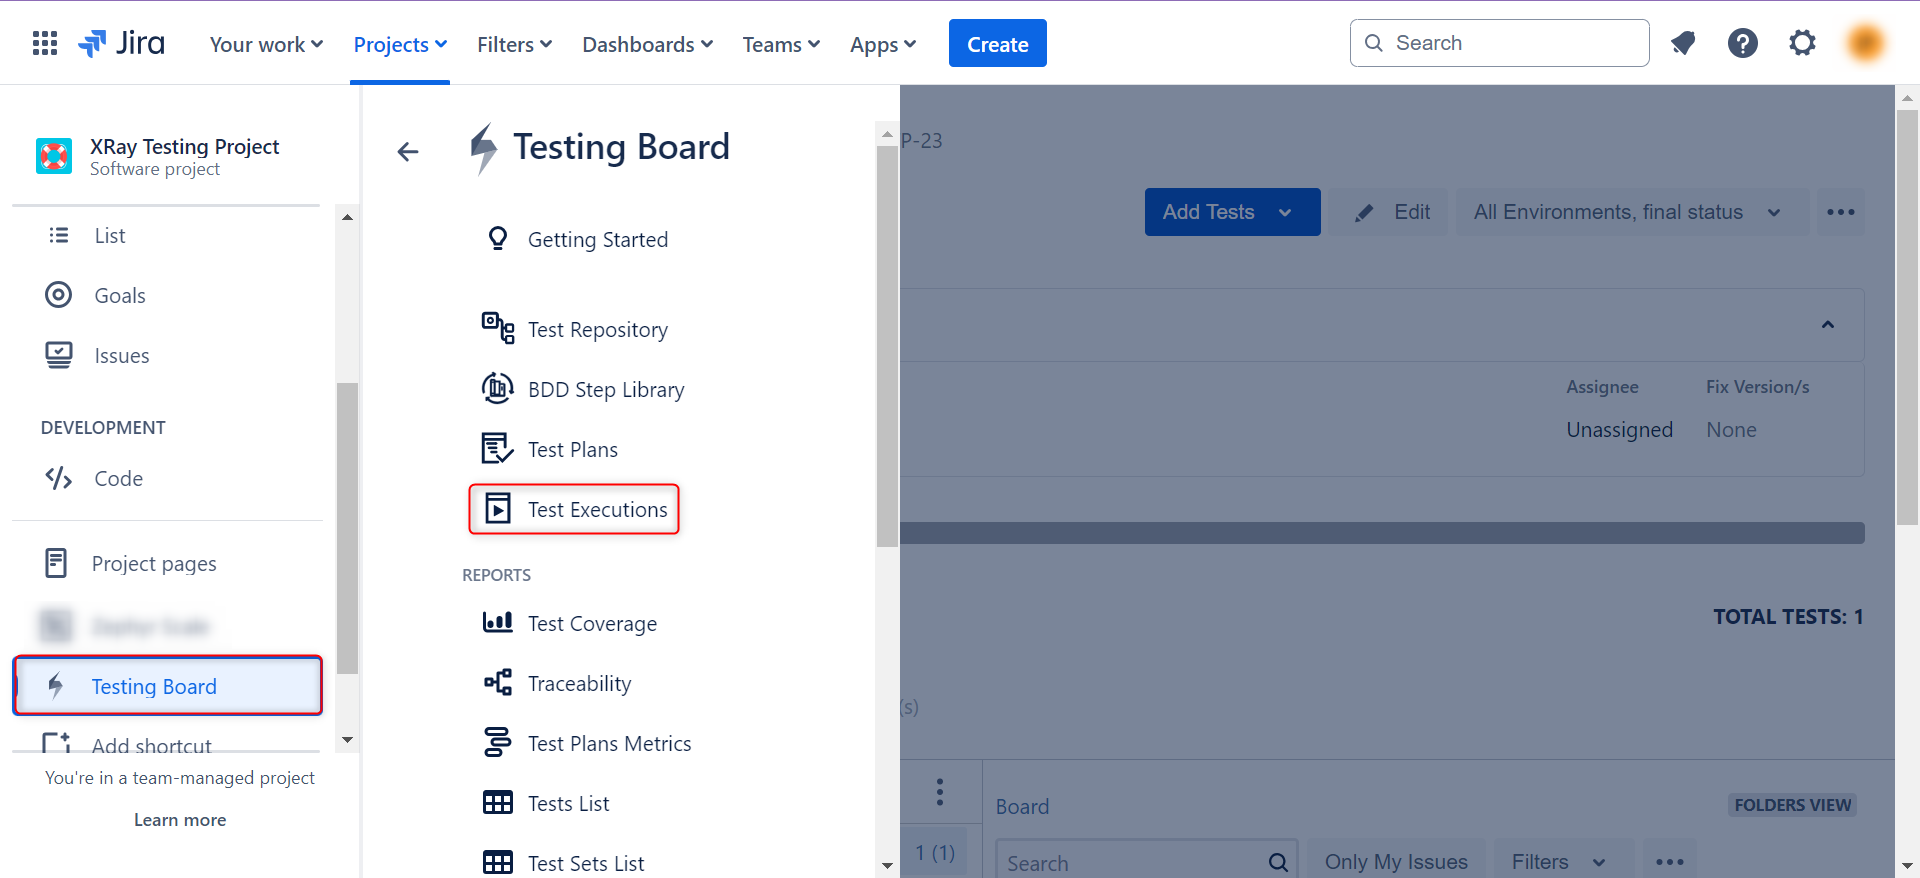Open the settings gear icon
Image resolution: width=1920 pixels, height=878 pixels.
point(1802,43)
